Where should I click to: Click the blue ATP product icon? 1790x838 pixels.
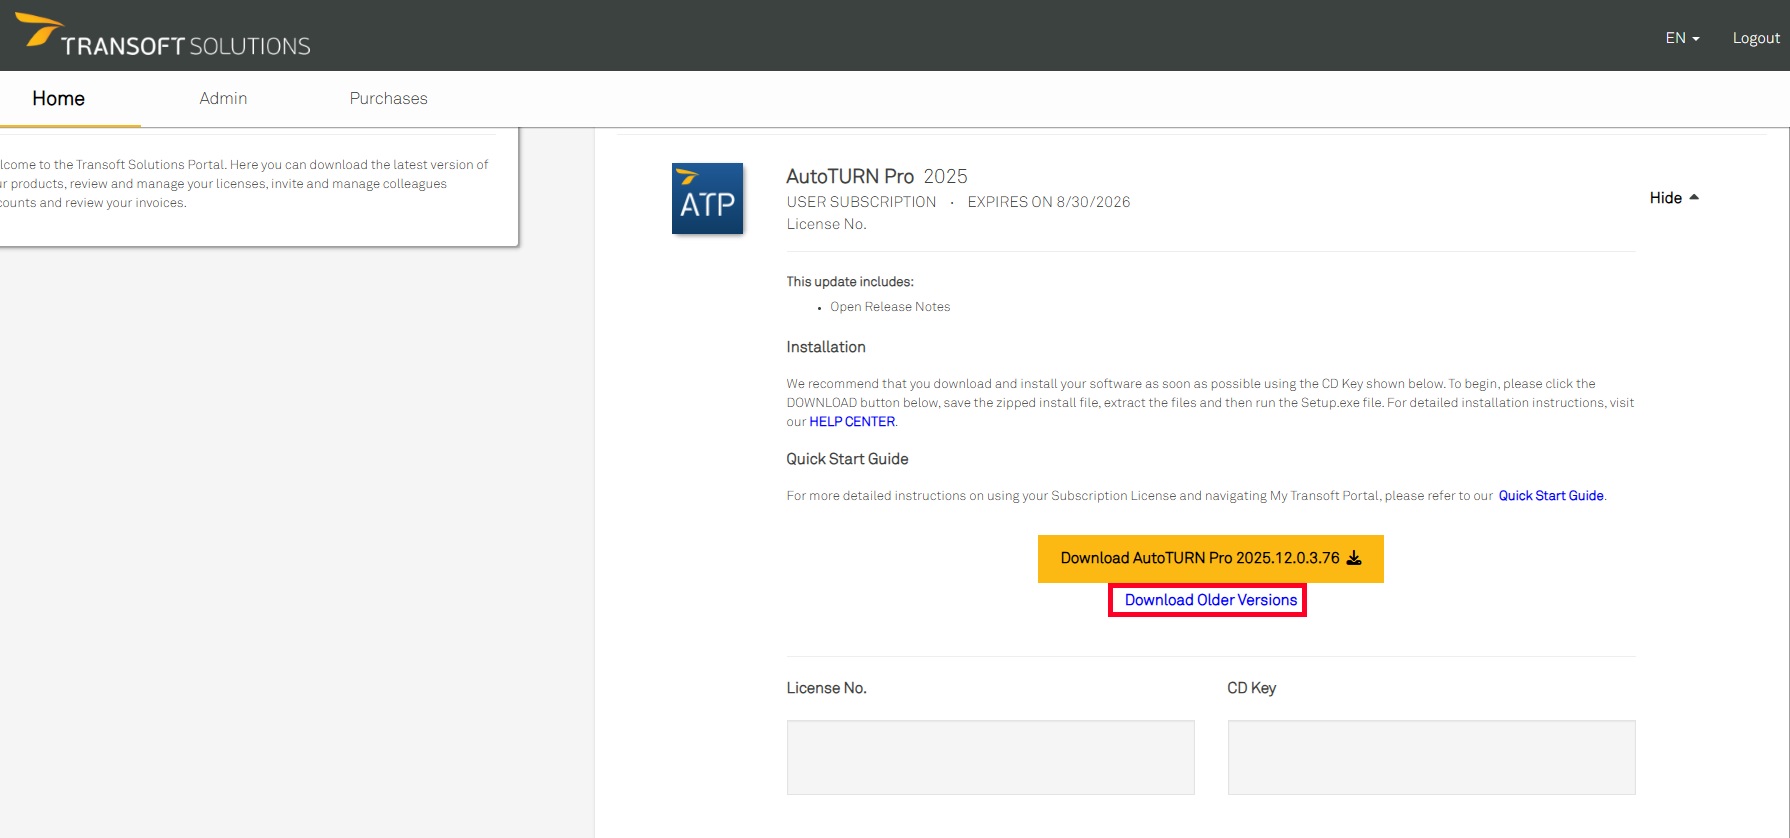(x=707, y=198)
